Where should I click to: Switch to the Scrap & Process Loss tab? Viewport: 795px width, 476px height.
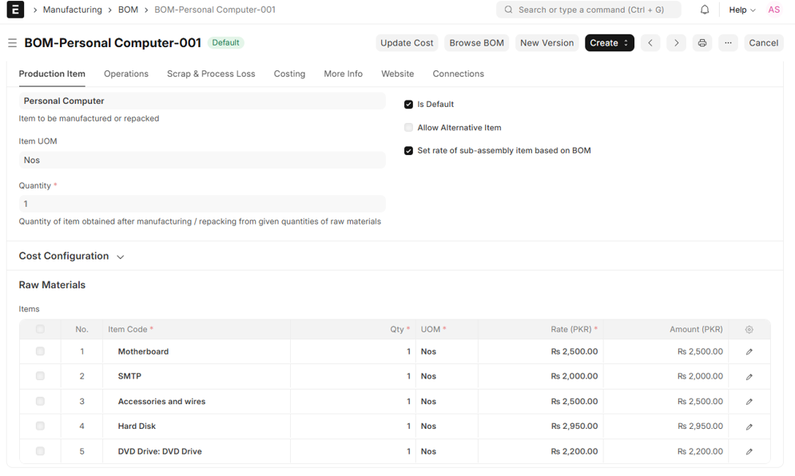click(211, 74)
